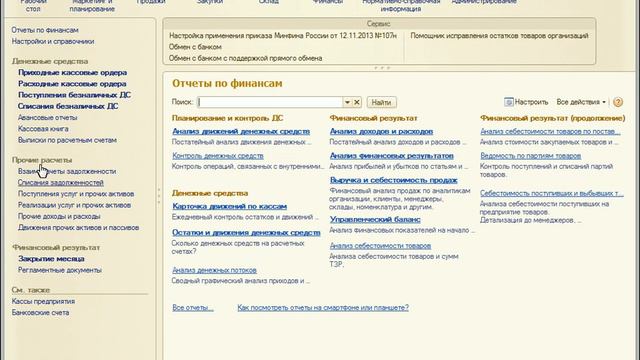
Task: Click the help question mark icon
Action: [618, 102]
